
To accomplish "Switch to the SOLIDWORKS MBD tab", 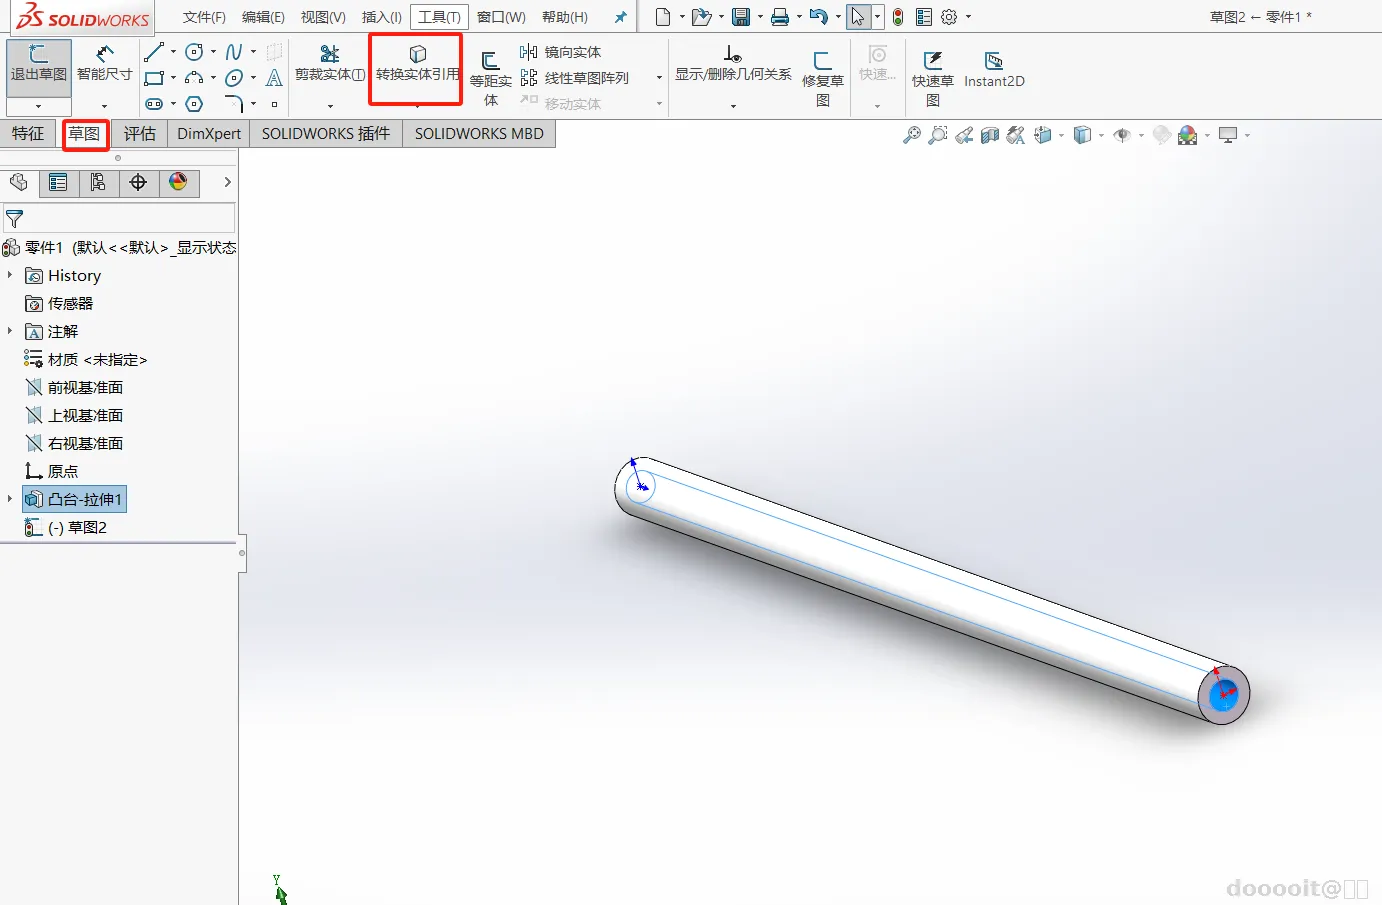I will [x=479, y=134].
